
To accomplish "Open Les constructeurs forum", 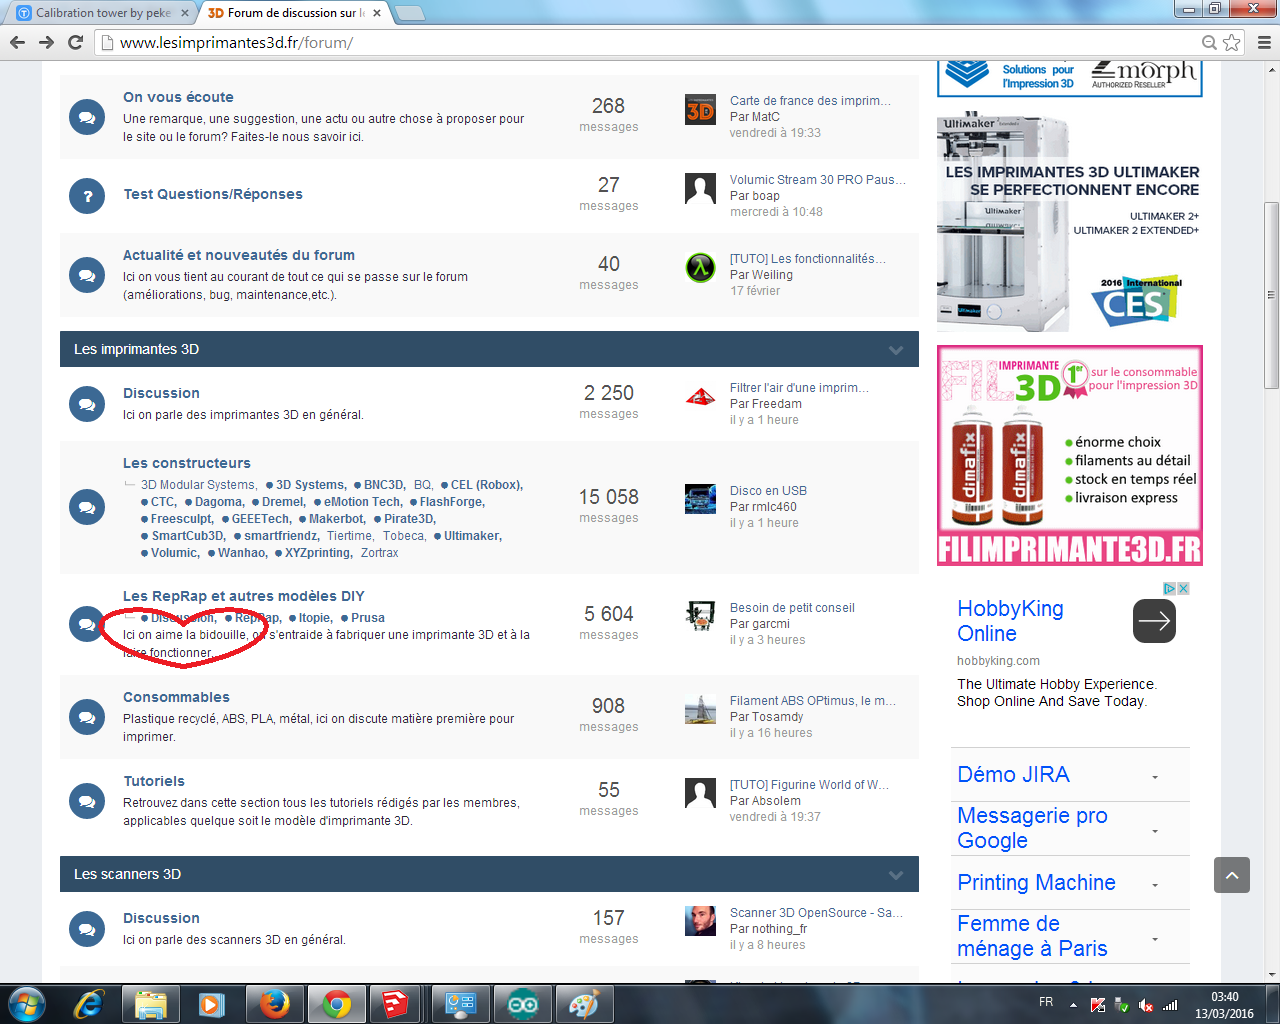I will (x=187, y=463).
